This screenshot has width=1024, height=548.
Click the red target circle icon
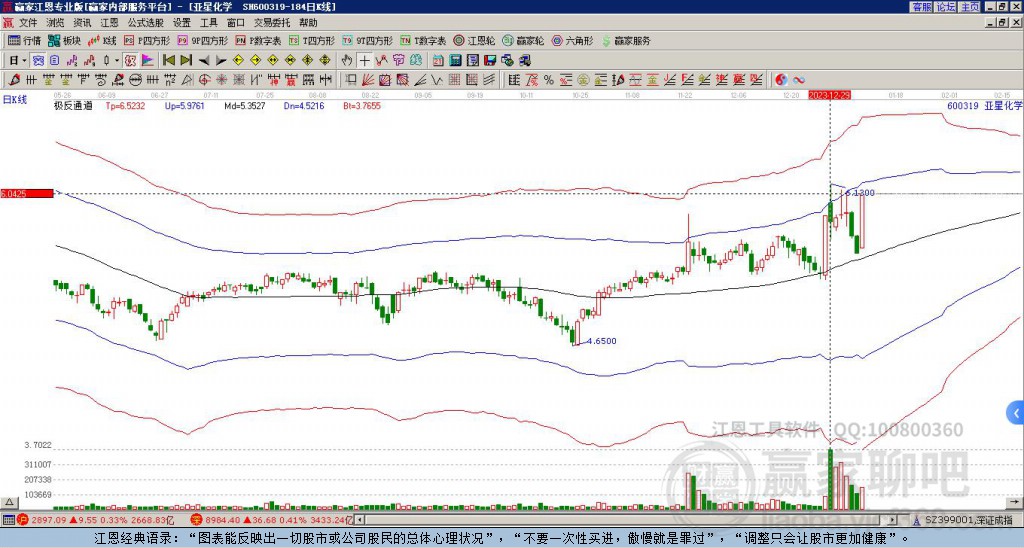204,80
